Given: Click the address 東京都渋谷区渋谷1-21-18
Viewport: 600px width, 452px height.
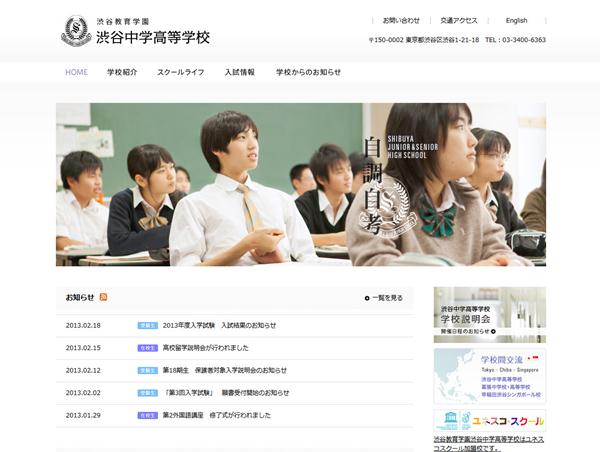Looking at the screenshot, I should tap(442, 40).
